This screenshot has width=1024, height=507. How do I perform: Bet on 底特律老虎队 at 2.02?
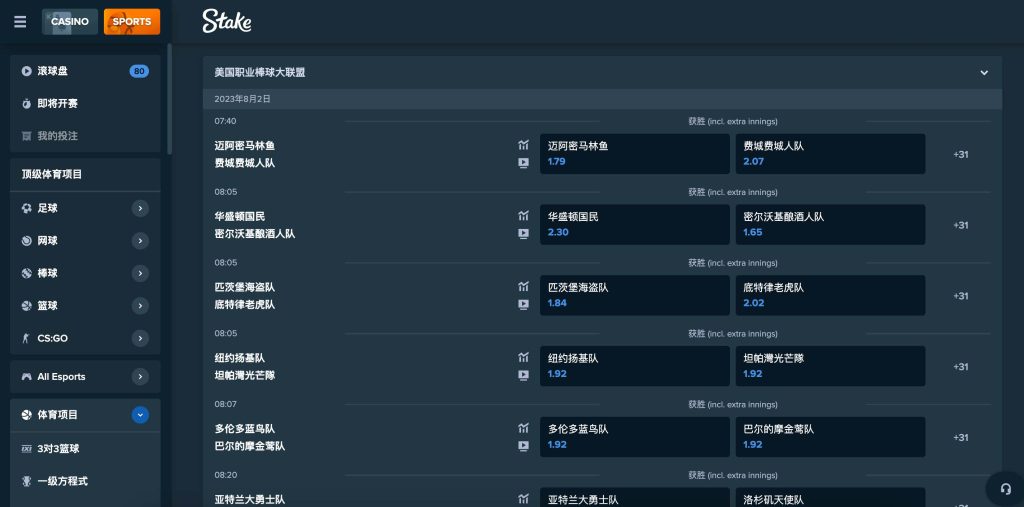point(830,295)
